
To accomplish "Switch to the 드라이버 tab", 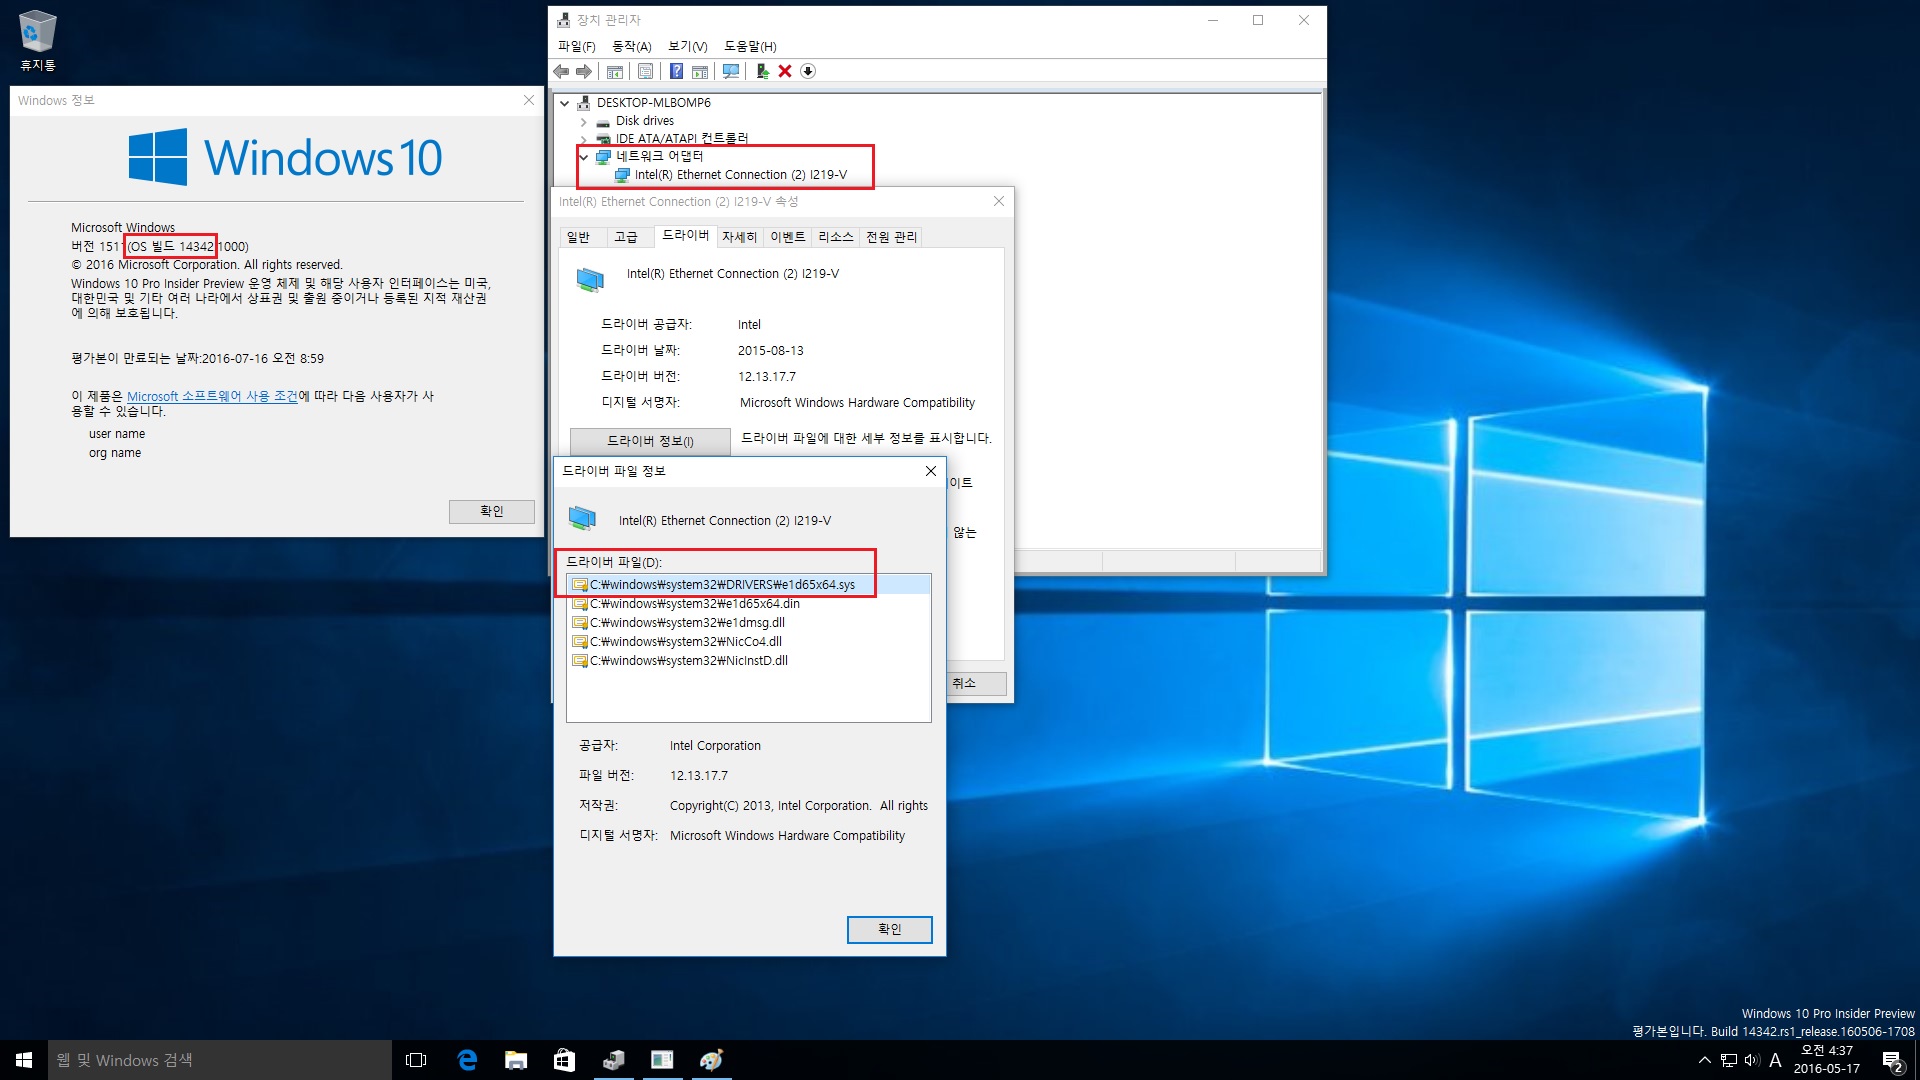I will point(685,235).
